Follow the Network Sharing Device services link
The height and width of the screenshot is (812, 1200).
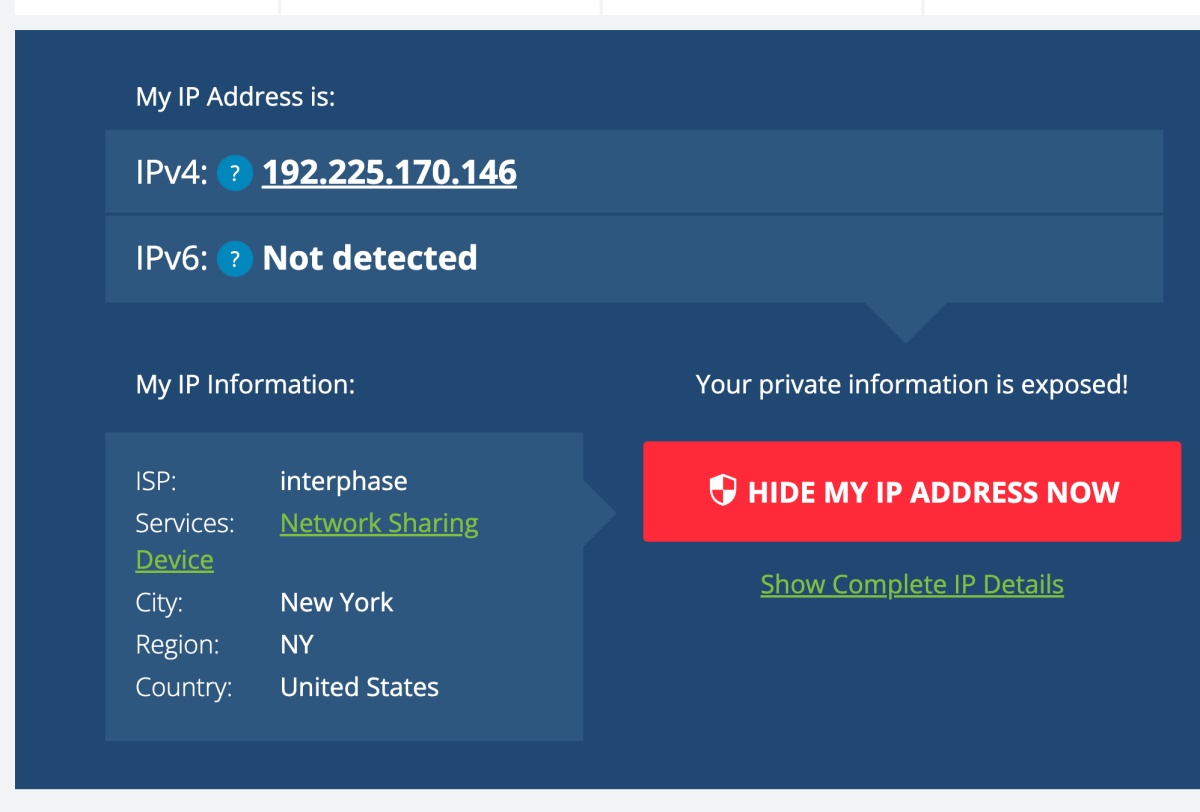[x=379, y=523]
